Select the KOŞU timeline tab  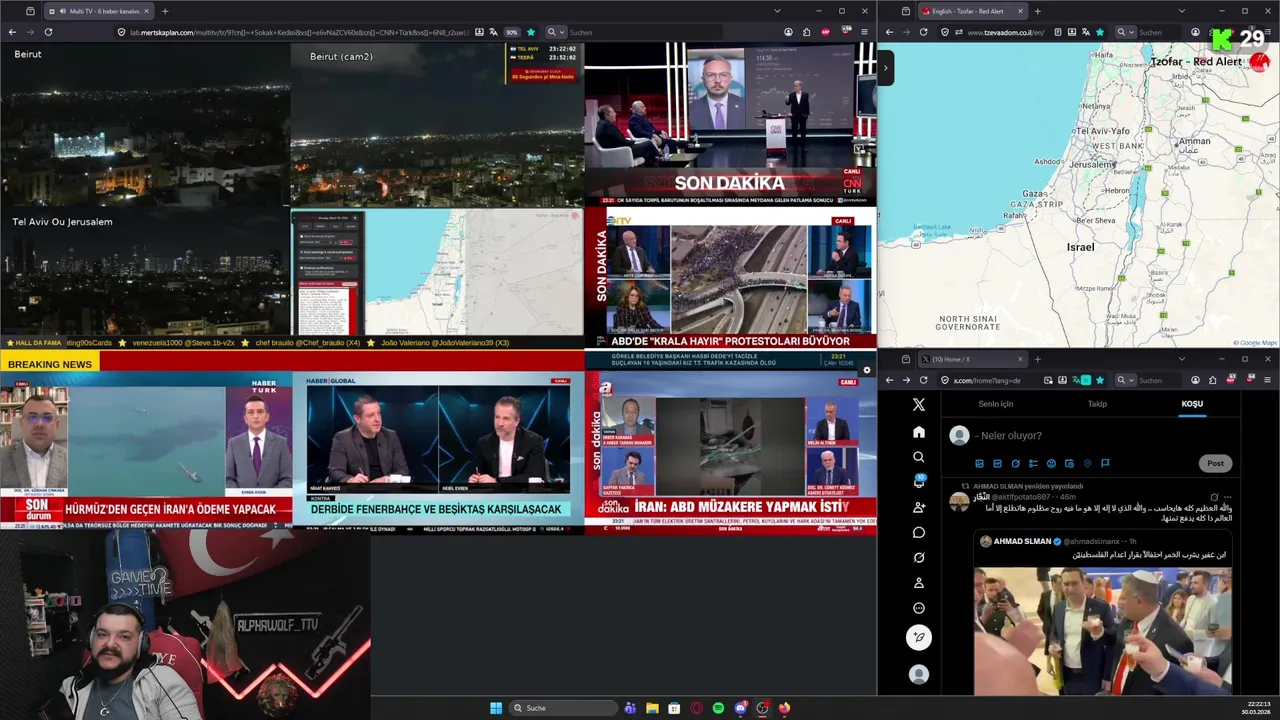[1192, 404]
